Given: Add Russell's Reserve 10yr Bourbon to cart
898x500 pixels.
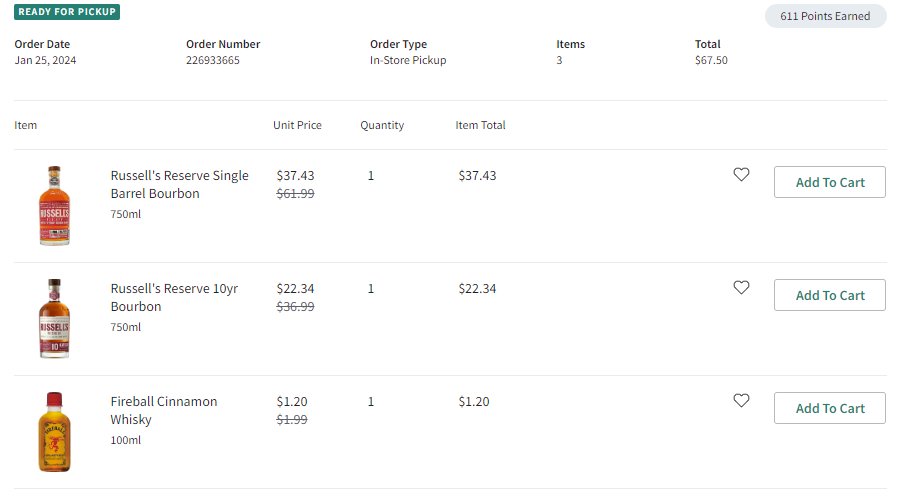Looking at the screenshot, I should [x=829, y=295].
